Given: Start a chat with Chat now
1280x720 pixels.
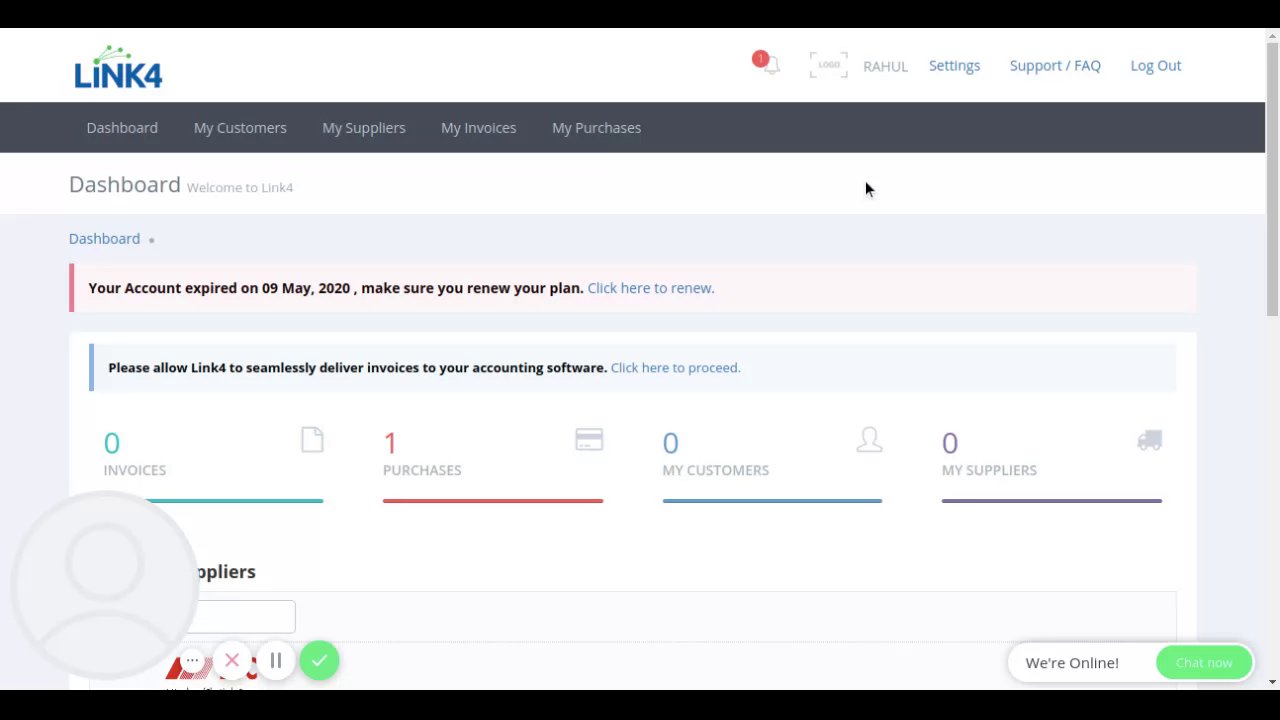Looking at the screenshot, I should pyautogui.click(x=1204, y=662).
